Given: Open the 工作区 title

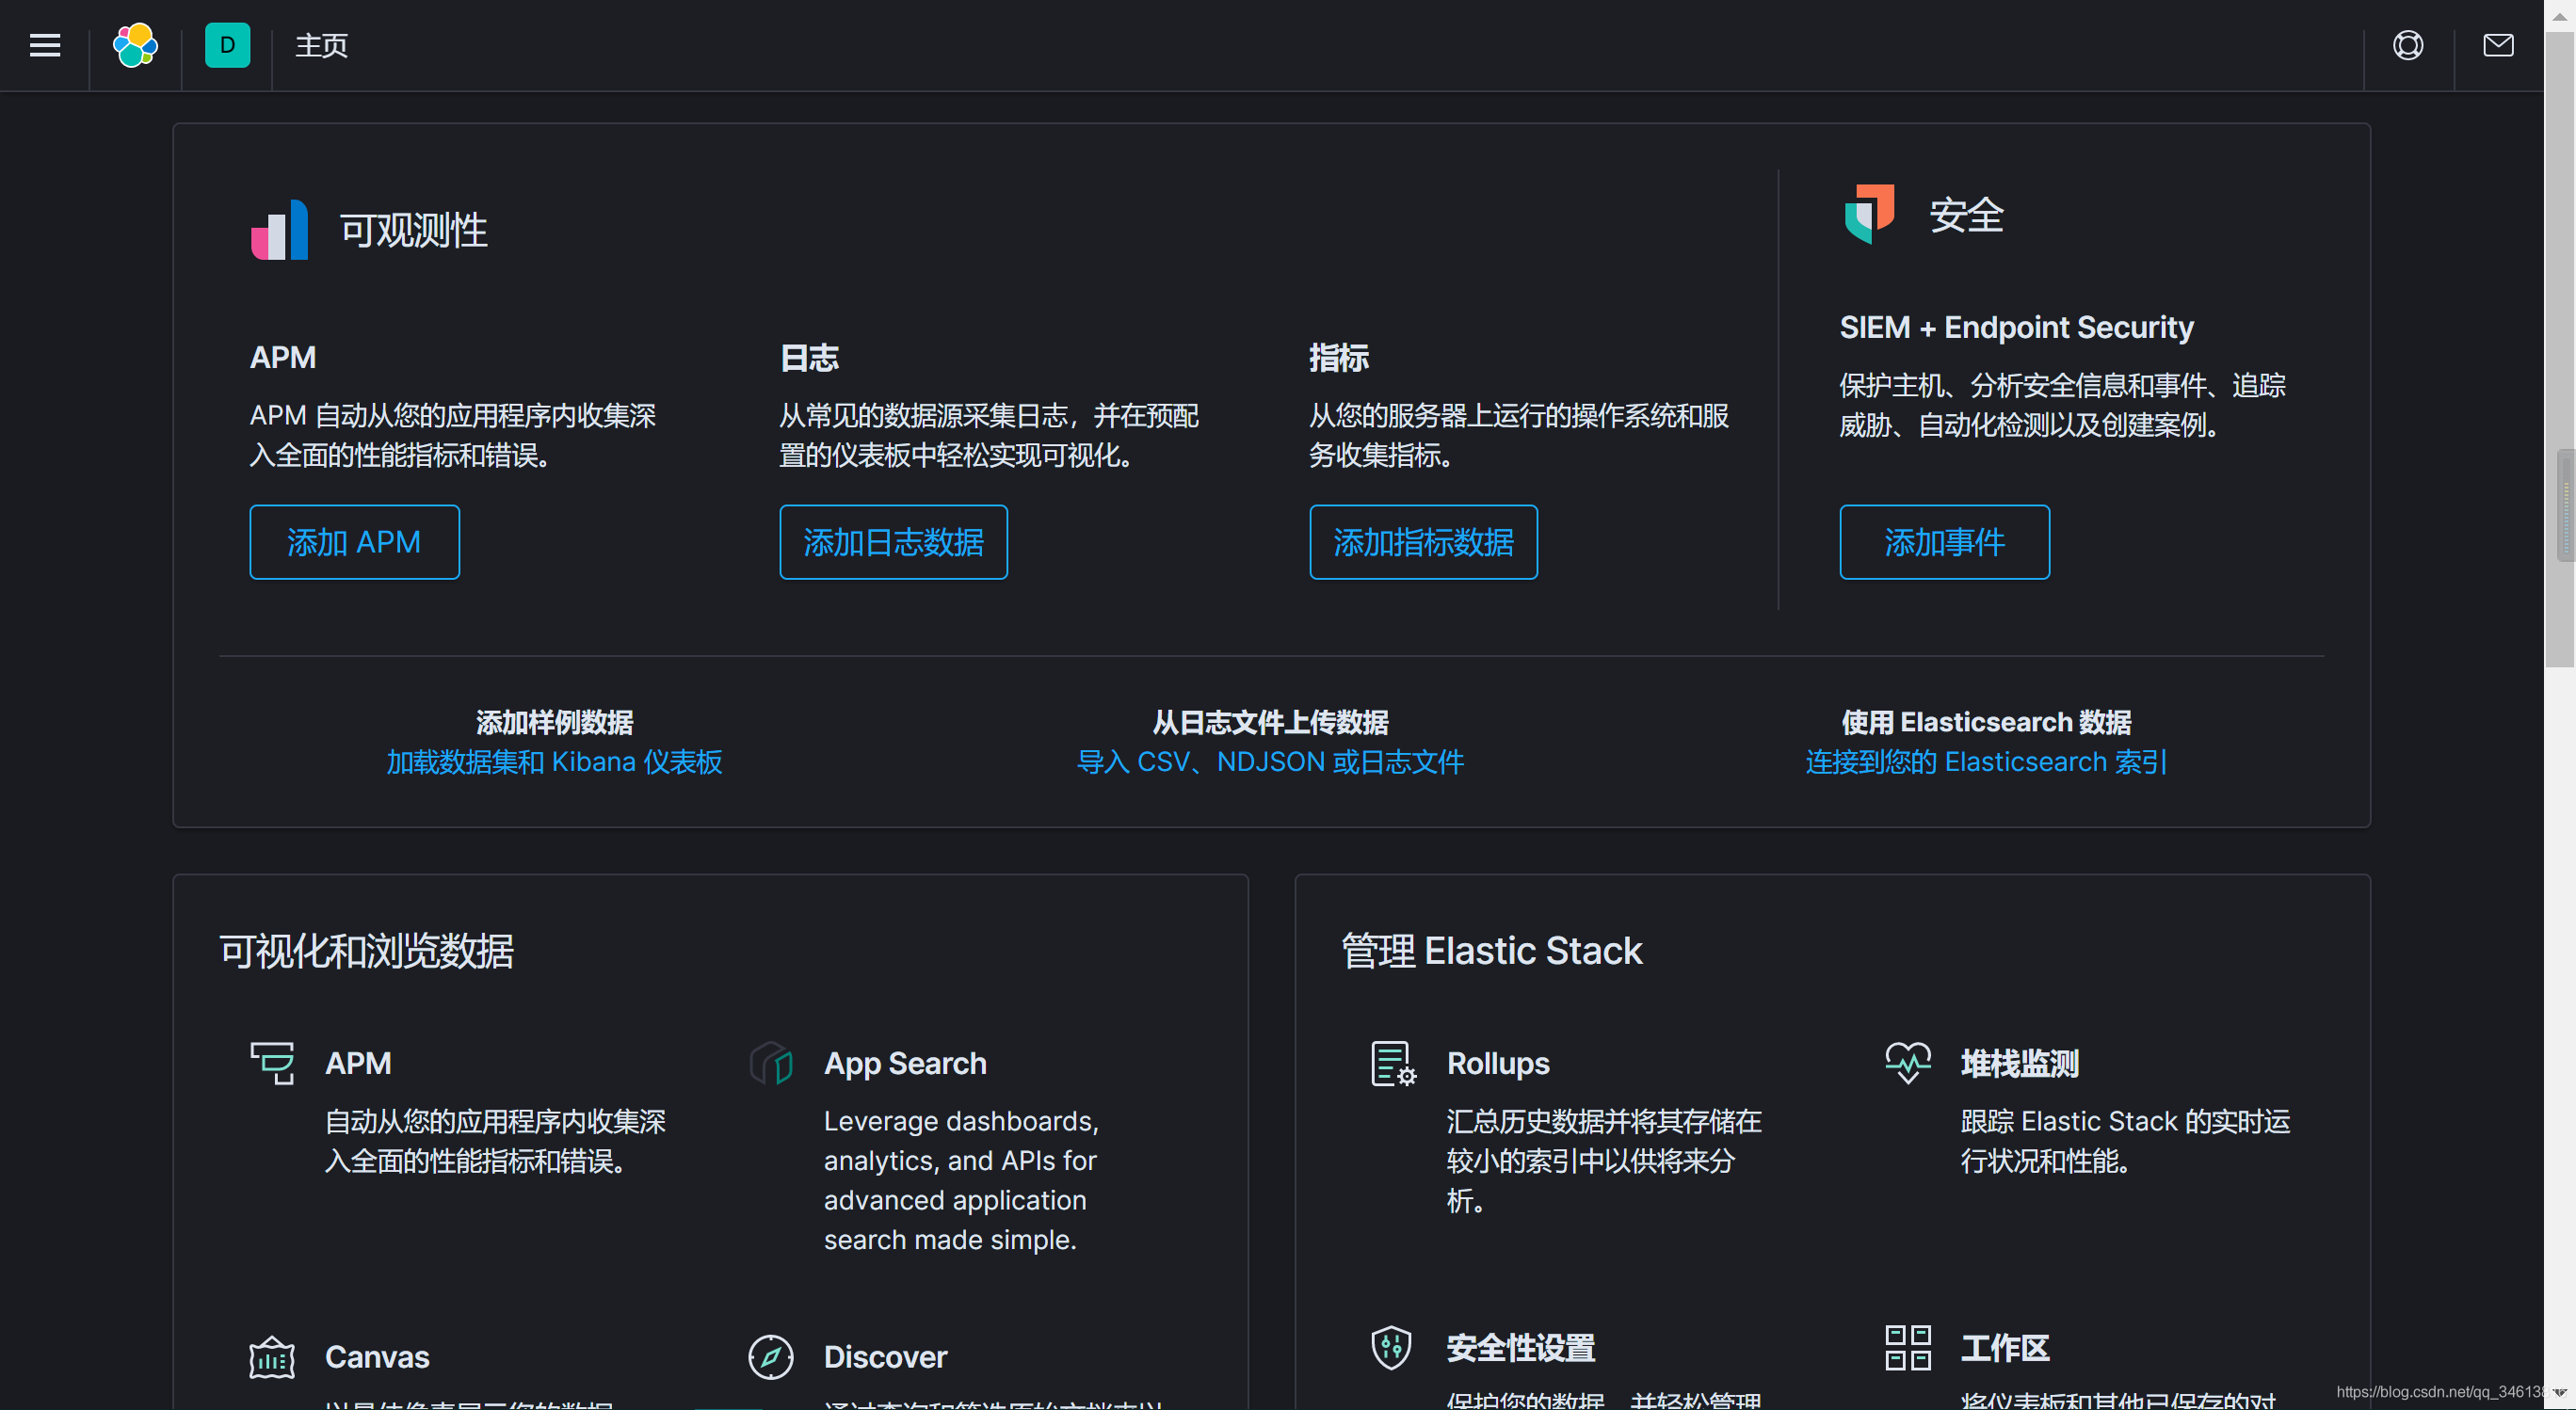Looking at the screenshot, I should point(2005,1347).
